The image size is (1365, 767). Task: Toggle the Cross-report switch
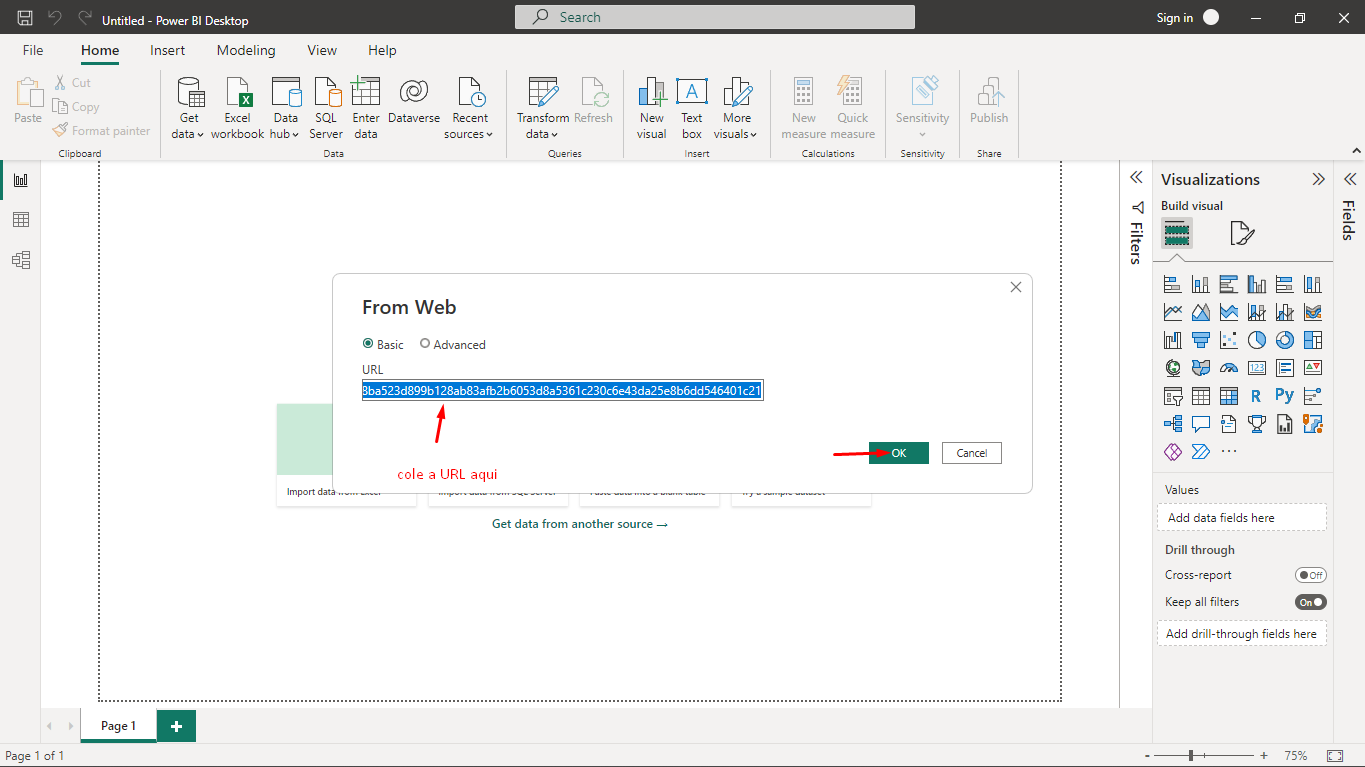[x=1310, y=575]
